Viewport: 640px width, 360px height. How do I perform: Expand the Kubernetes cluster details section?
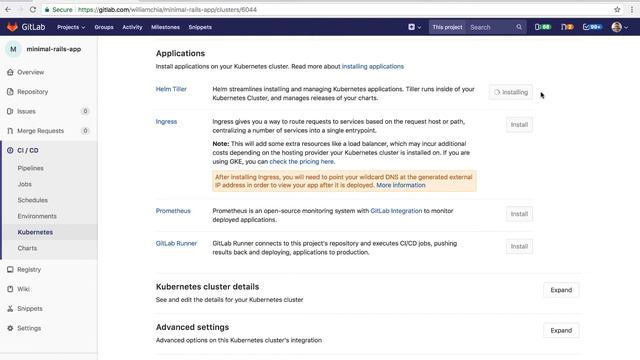pos(561,290)
